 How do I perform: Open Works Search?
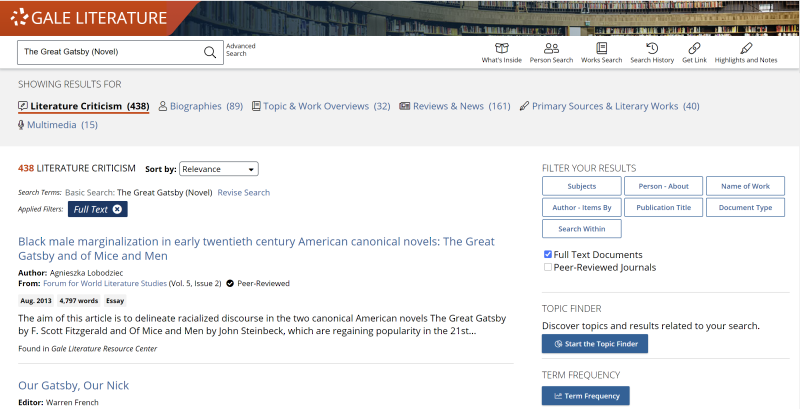coord(602,53)
